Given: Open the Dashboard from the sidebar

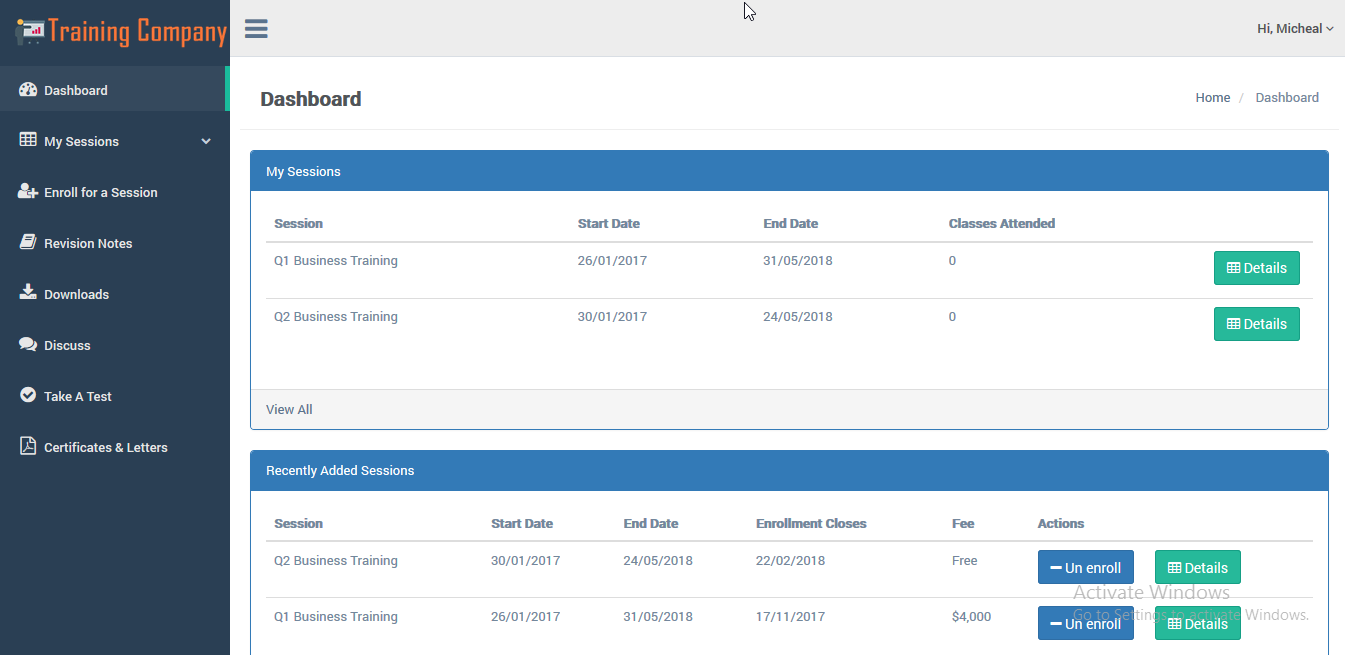Looking at the screenshot, I should pos(73,90).
